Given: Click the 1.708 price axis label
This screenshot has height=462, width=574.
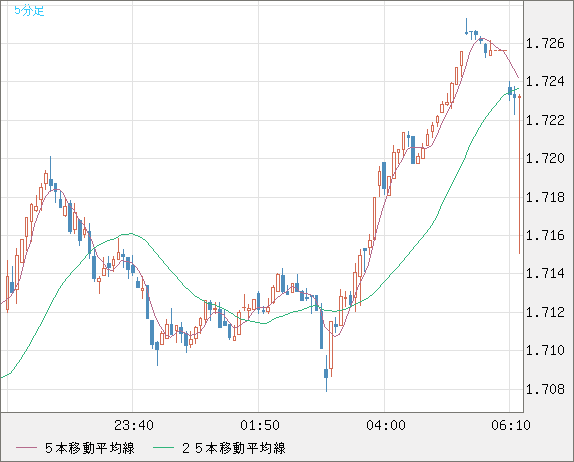Looking at the screenshot, I should (545, 389).
